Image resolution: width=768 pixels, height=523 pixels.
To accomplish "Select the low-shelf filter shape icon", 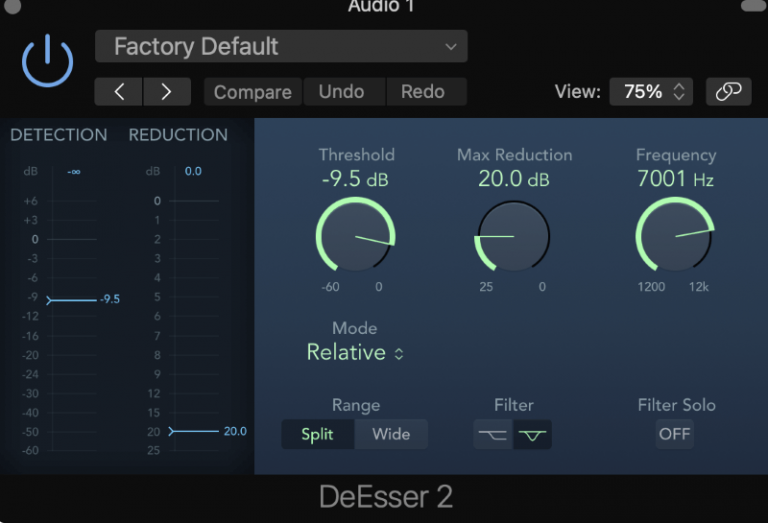I will 493,434.
